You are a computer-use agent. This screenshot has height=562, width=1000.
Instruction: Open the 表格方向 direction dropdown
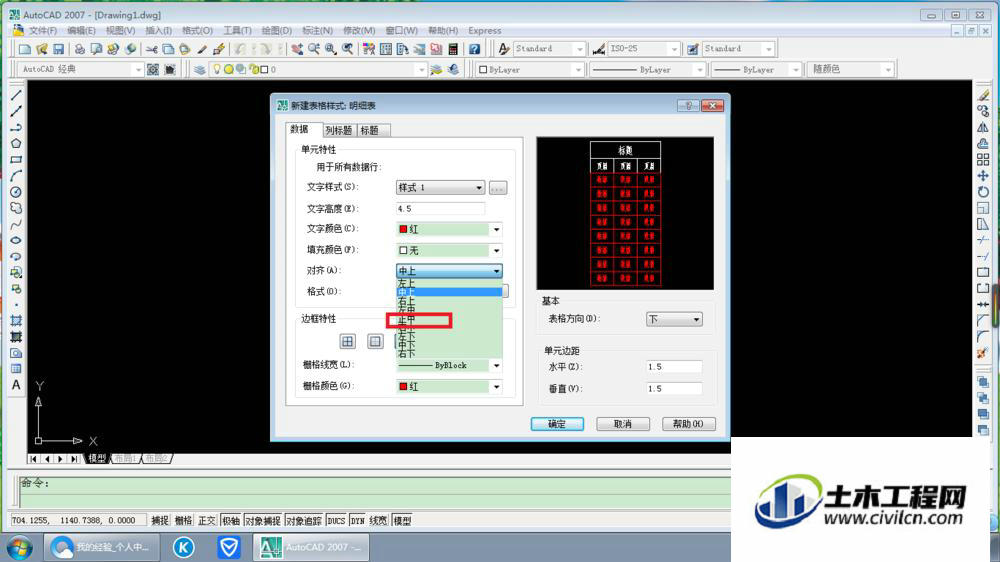674,319
